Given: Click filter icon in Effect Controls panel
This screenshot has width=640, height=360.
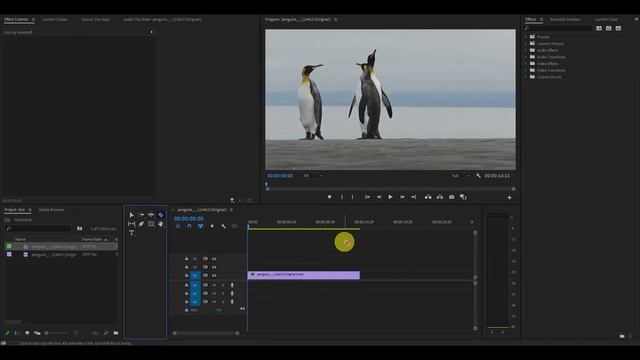Looking at the screenshot, I should point(232,200).
